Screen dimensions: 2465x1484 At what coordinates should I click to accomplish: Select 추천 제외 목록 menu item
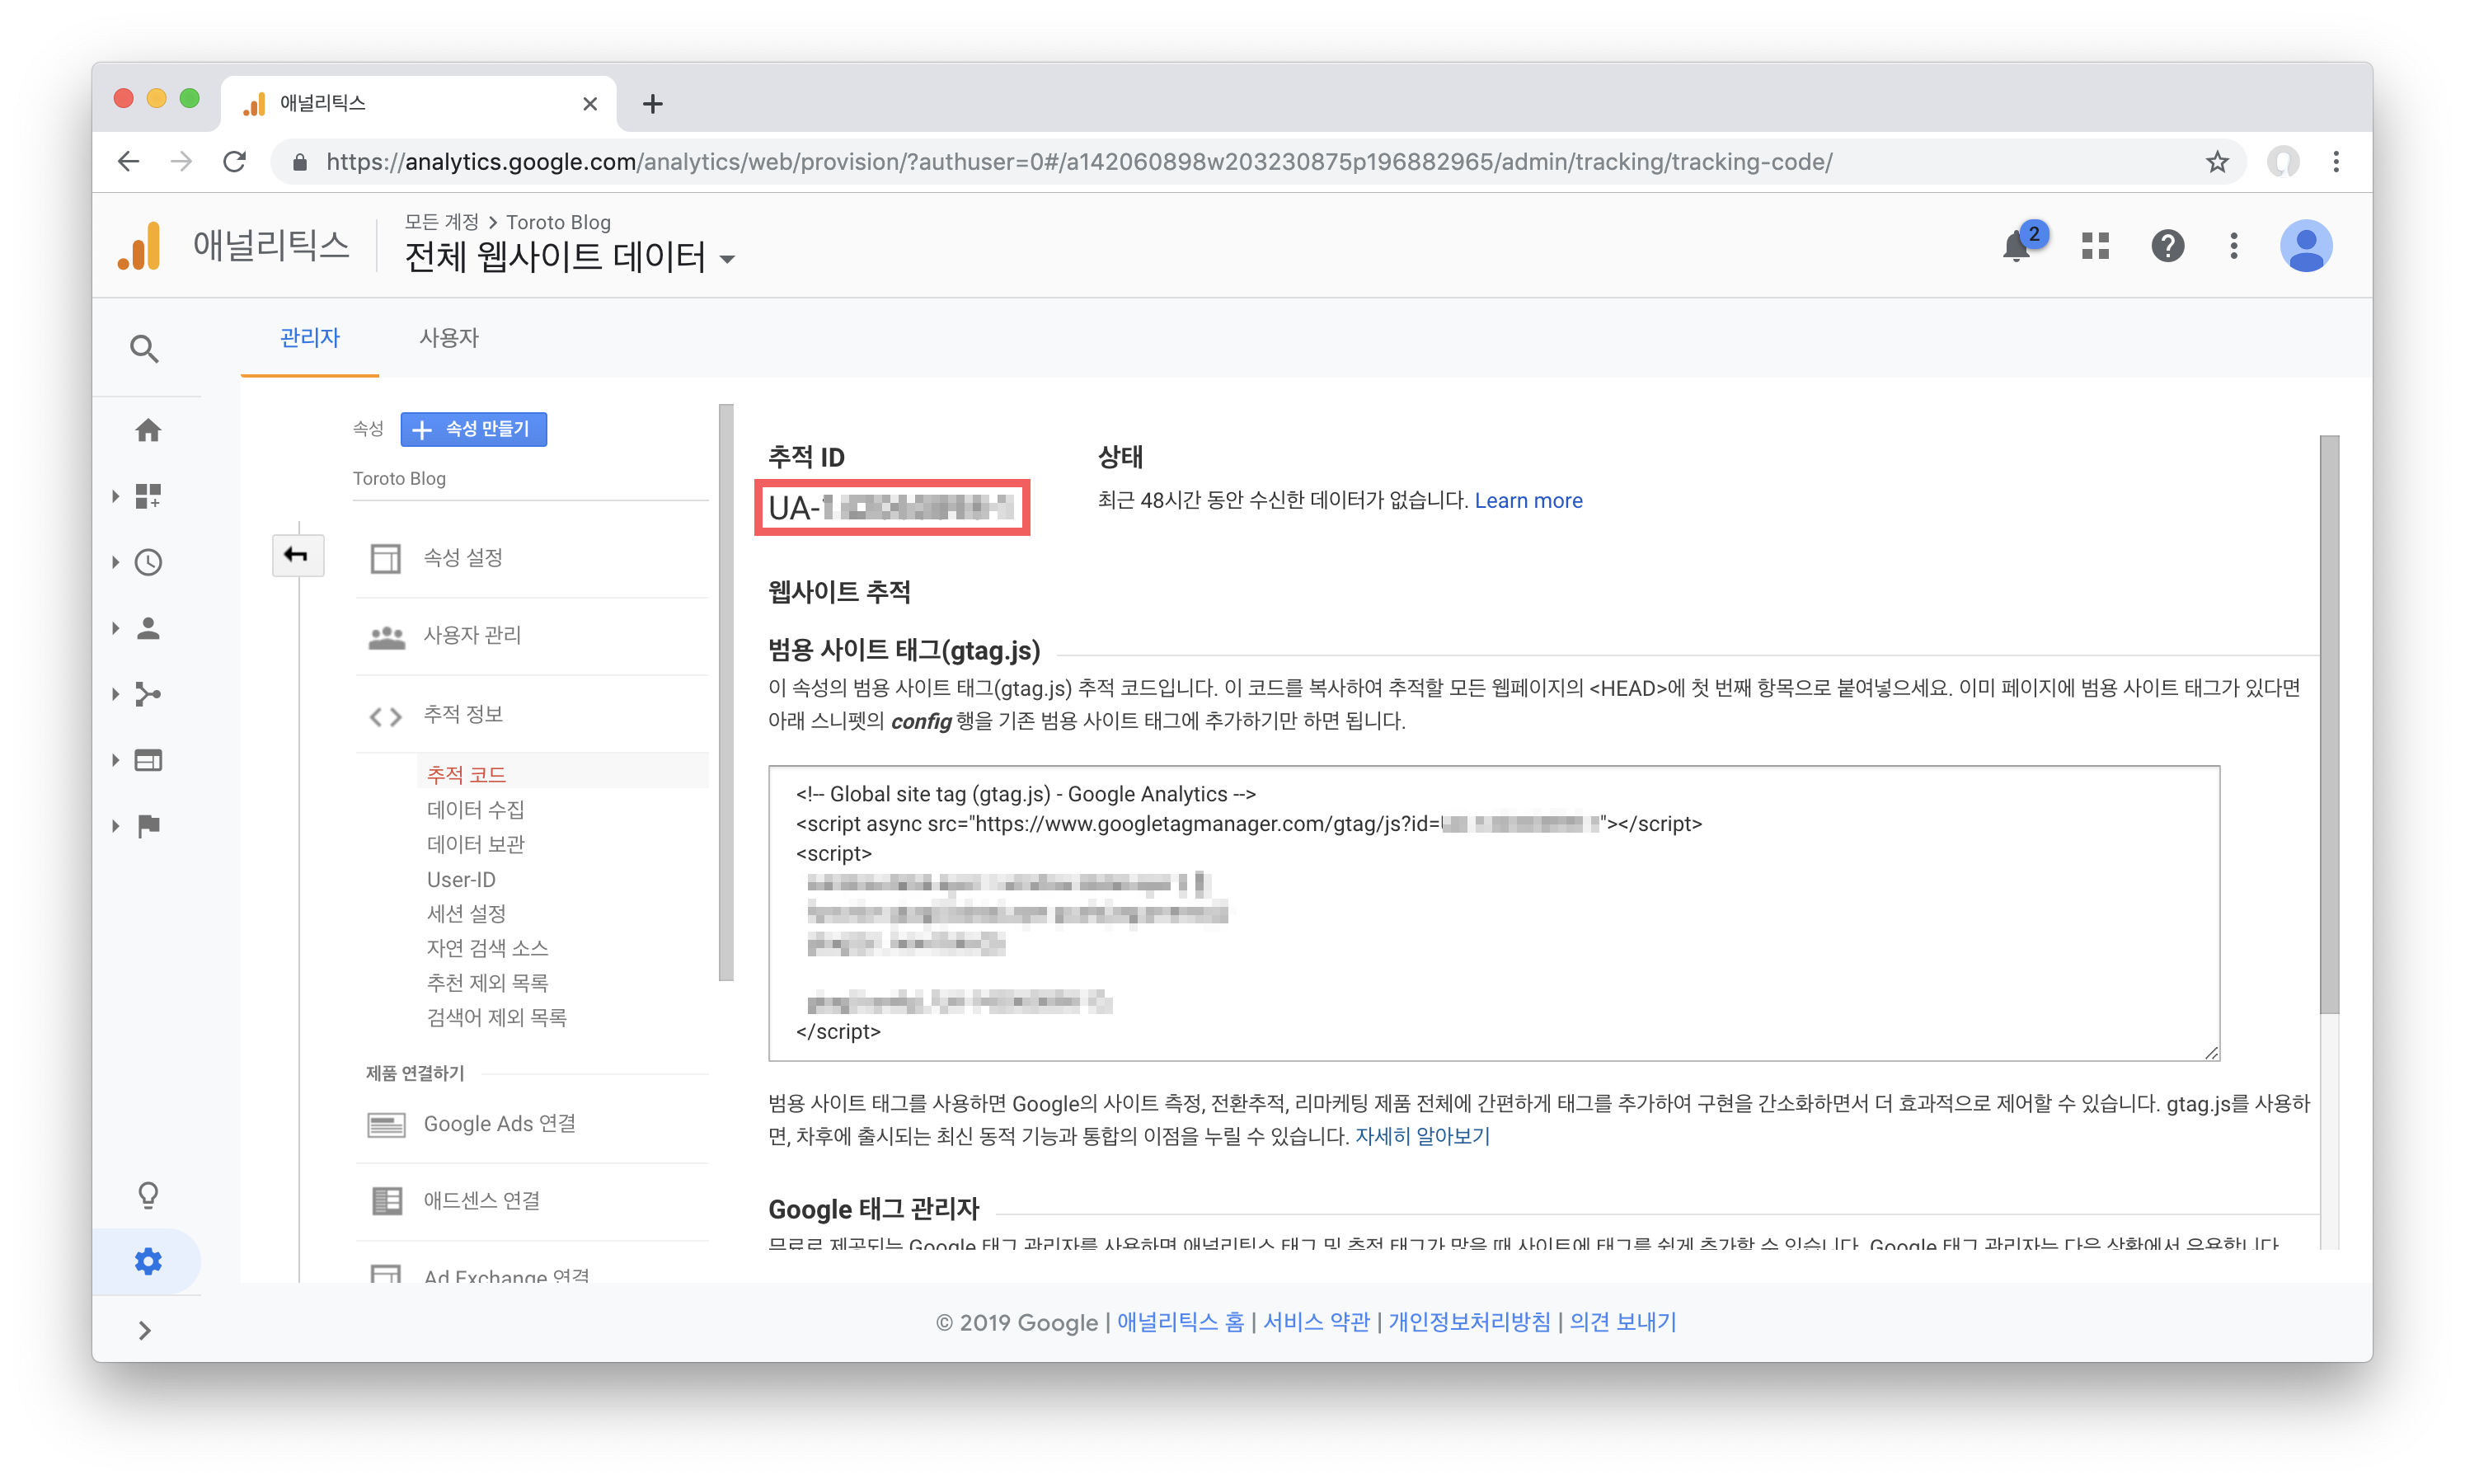pyautogui.click(x=488, y=982)
